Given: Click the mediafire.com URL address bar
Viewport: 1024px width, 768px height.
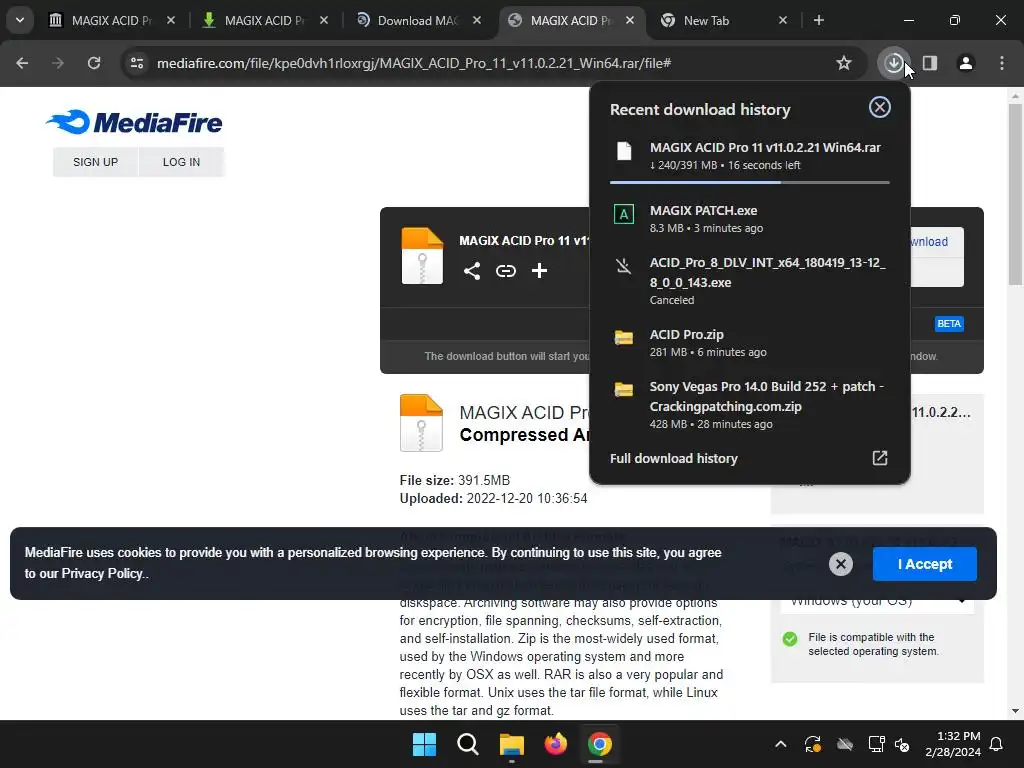Looking at the screenshot, I should 414,63.
